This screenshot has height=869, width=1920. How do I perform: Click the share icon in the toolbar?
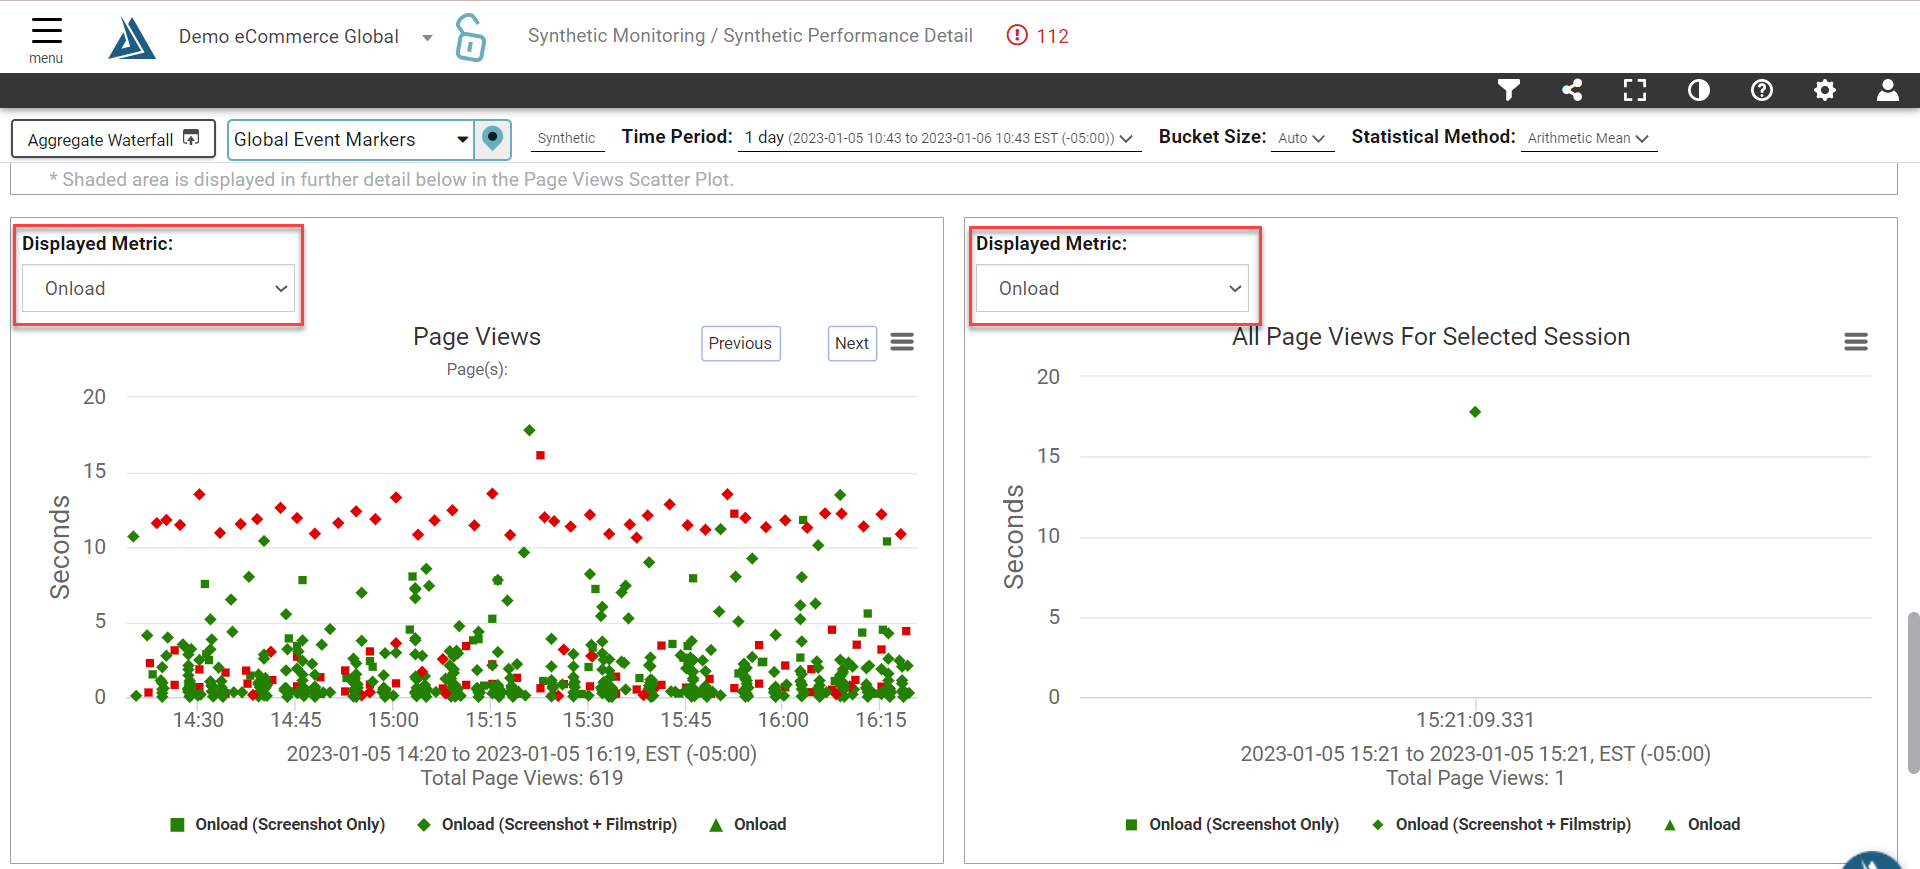pos(1572,91)
